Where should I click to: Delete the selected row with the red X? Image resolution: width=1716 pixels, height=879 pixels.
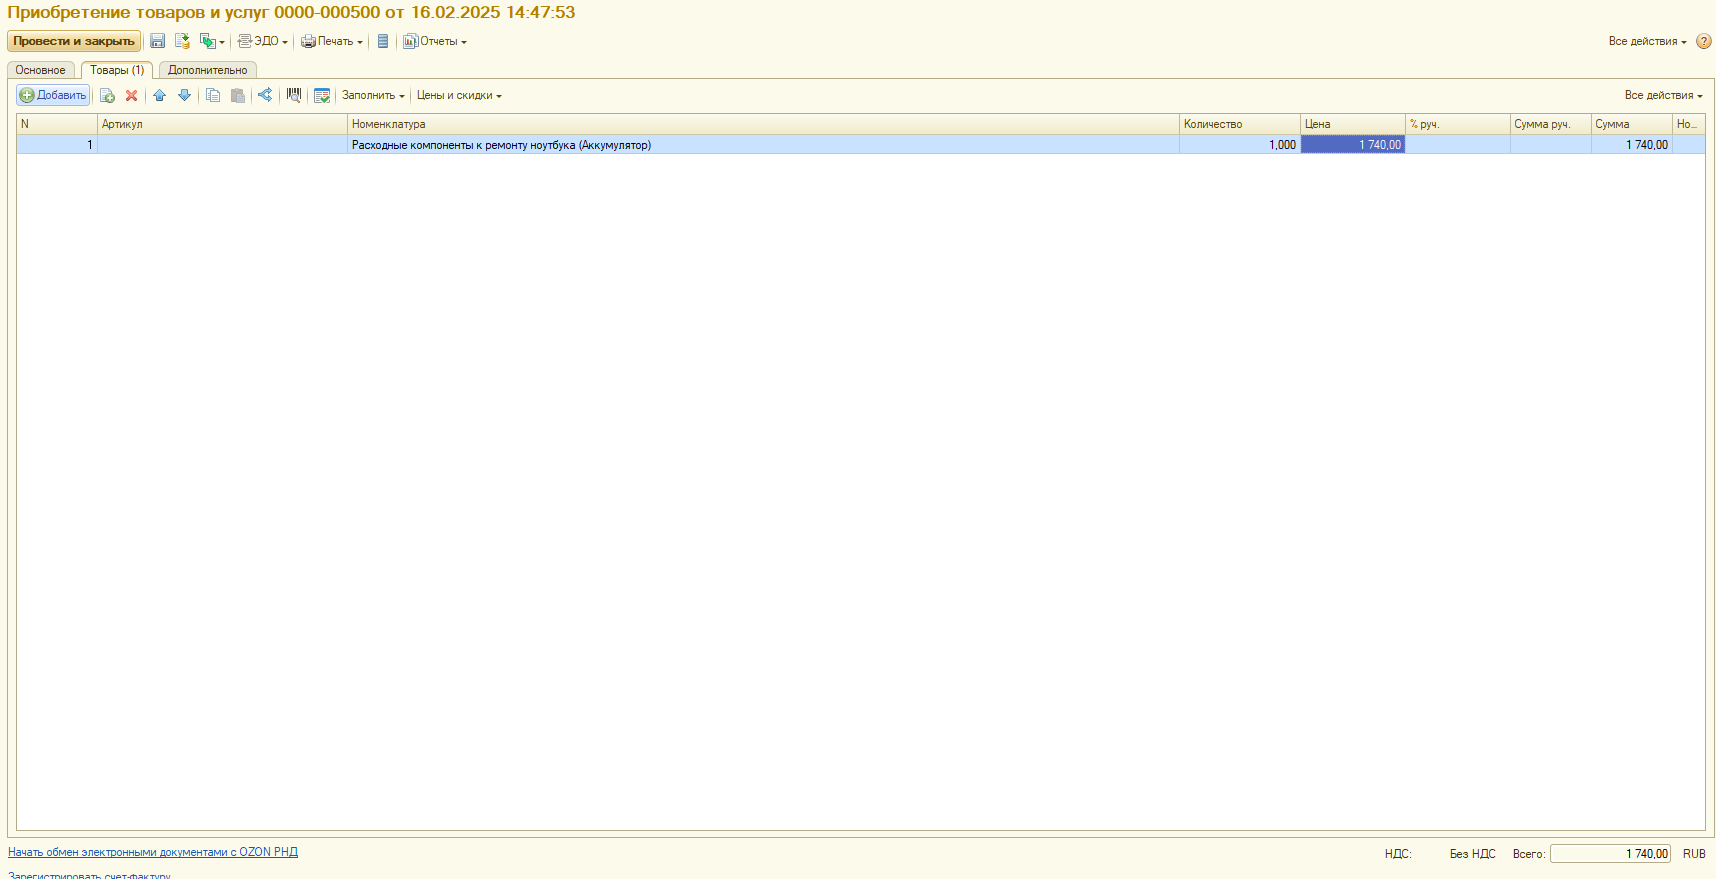pyautogui.click(x=131, y=96)
